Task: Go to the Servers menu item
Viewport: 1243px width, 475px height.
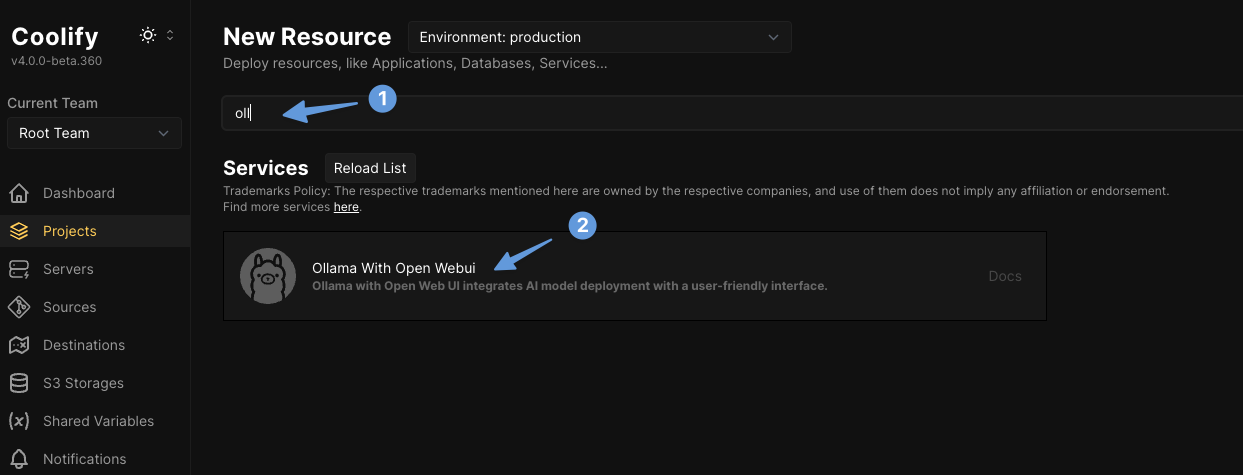Action: tap(68, 269)
